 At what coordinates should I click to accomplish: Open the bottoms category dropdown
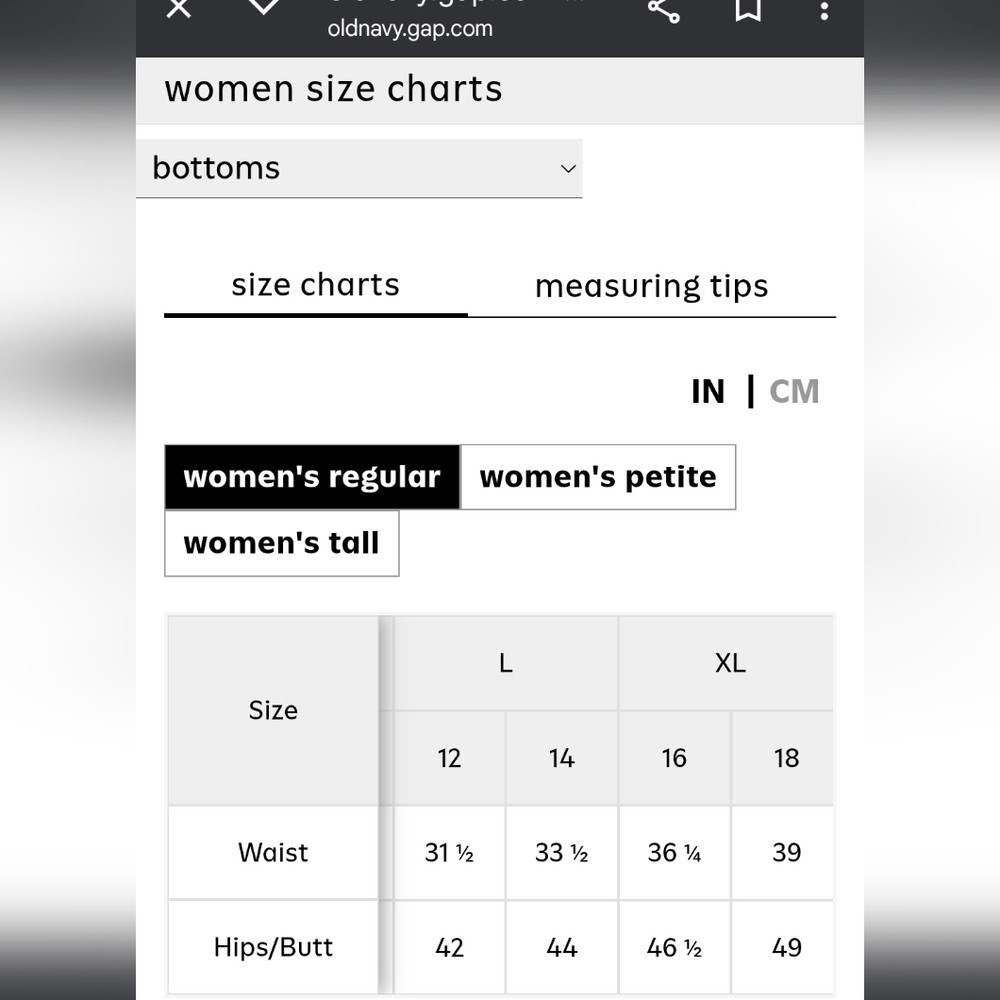point(359,168)
